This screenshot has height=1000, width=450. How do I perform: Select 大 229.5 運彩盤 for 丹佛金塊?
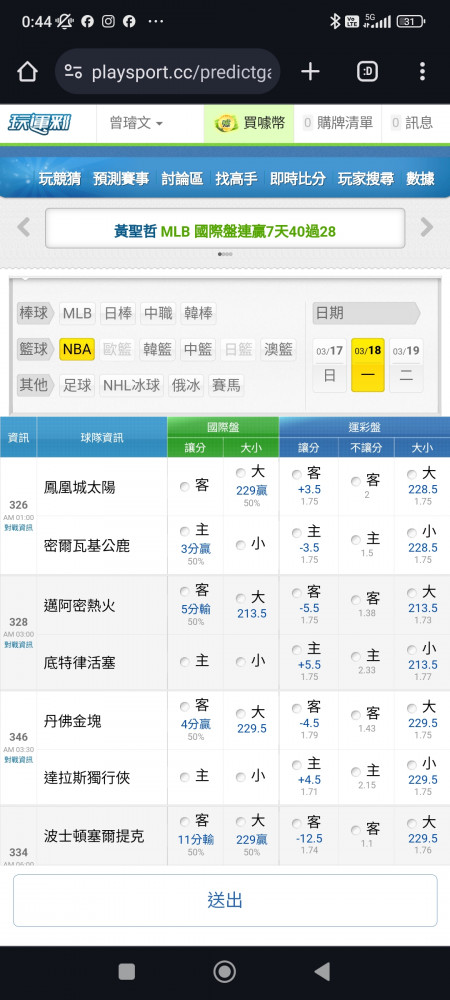point(412,707)
